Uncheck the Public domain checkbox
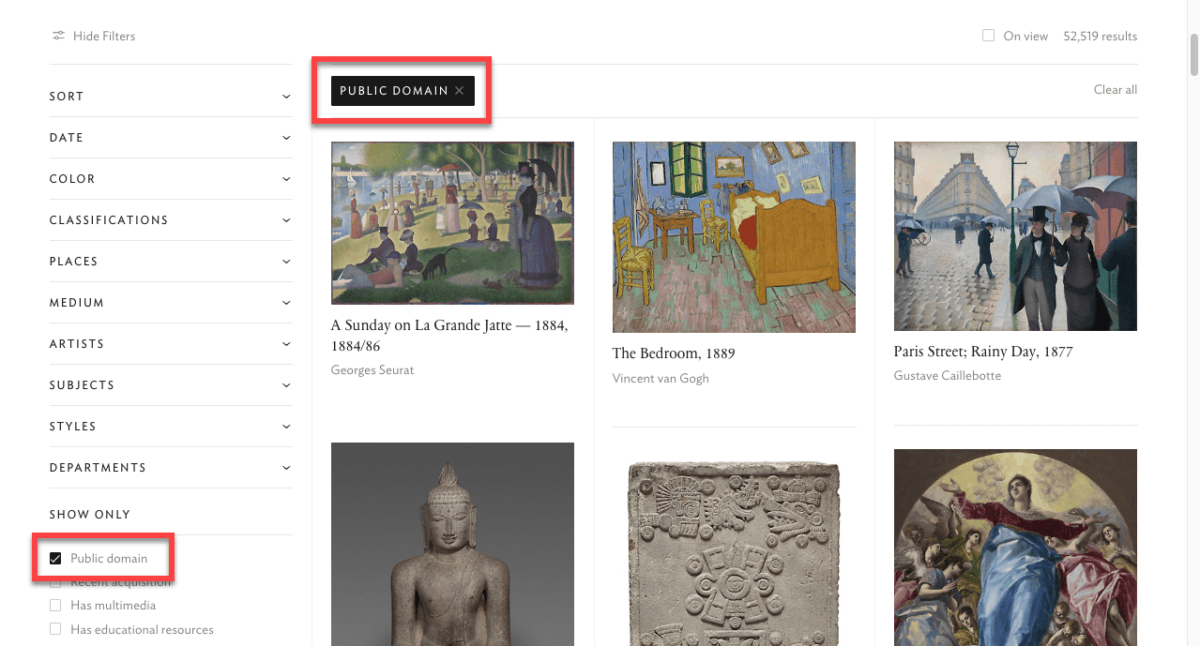This screenshot has height=646, width=1200. (56, 558)
